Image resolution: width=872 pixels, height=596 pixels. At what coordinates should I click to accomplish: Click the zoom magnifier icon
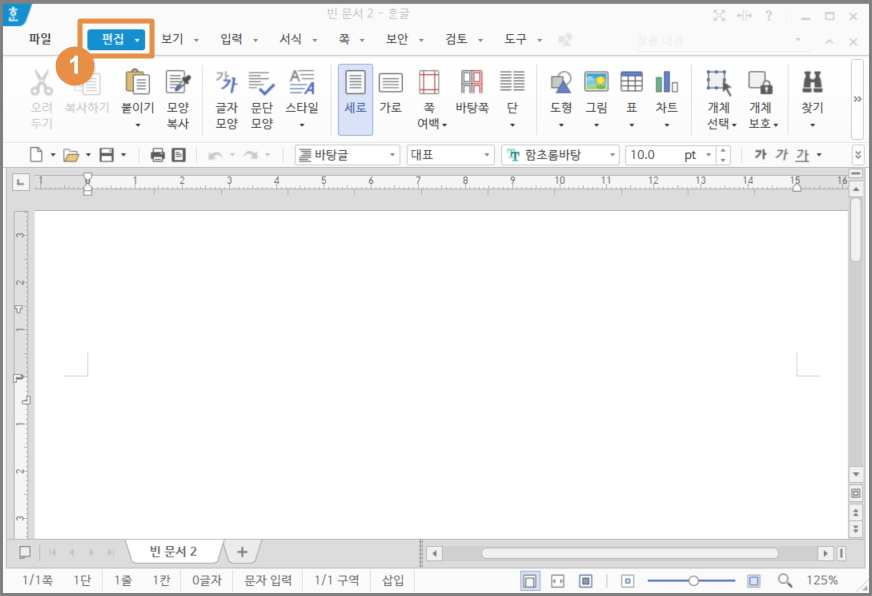[785, 580]
